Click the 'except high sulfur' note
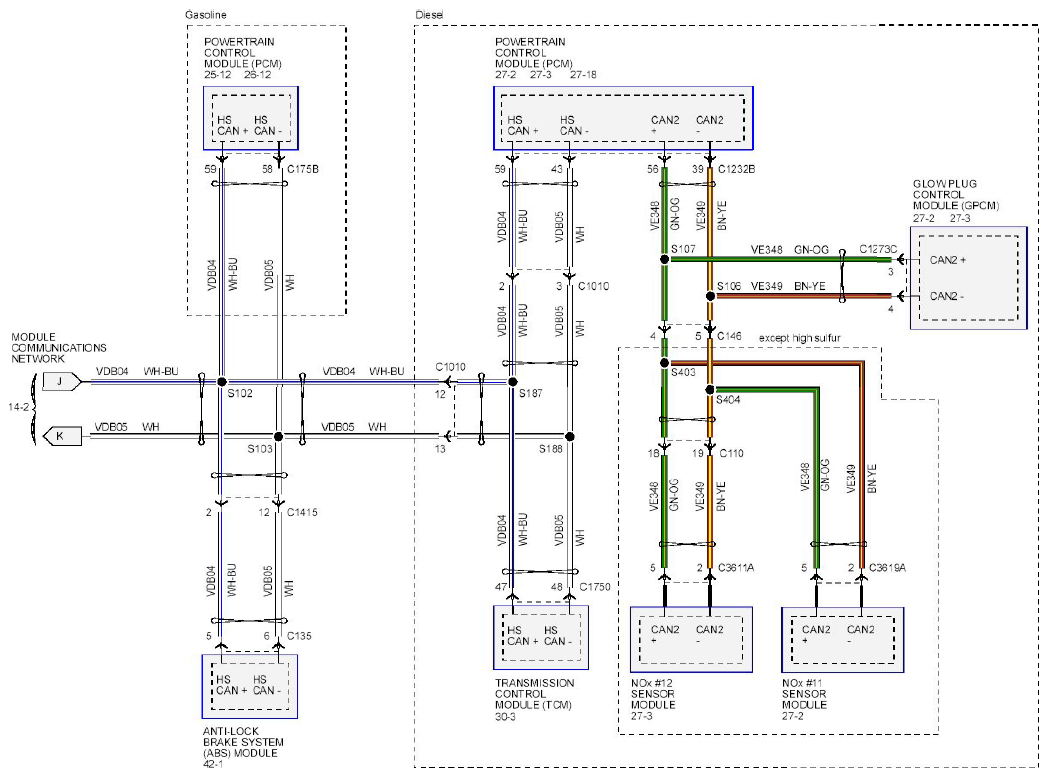 [x=799, y=338]
